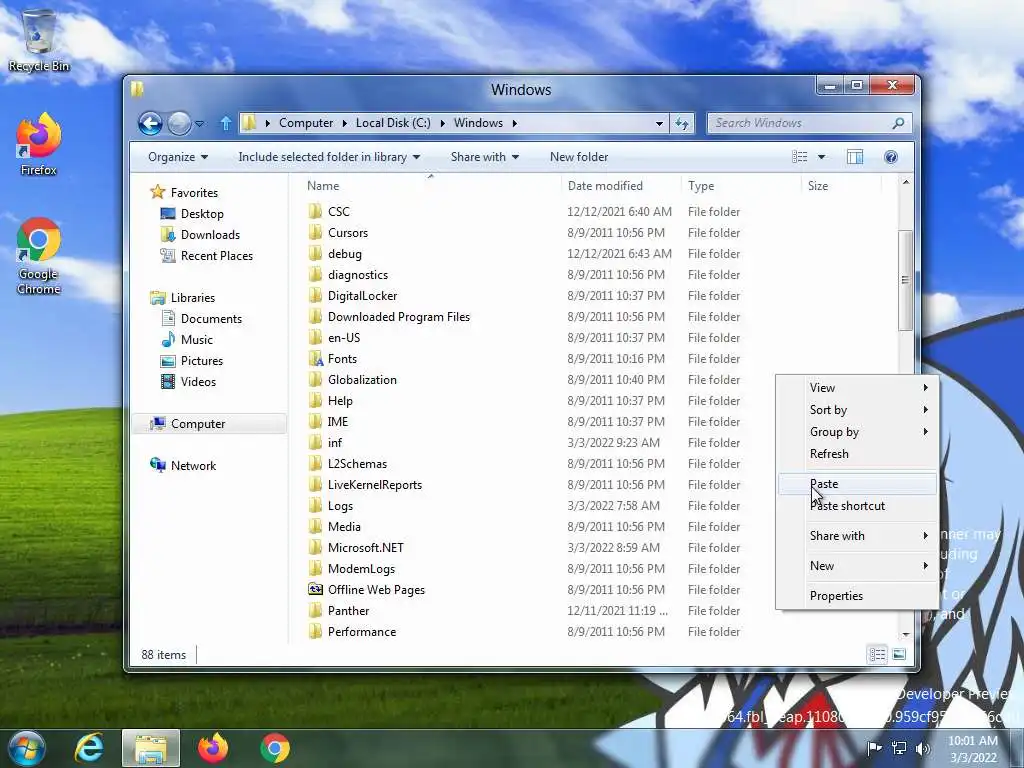Image resolution: width=1024 pixels, height=768 pixels.
Task: Open Group by submenu
Action: 857,432
